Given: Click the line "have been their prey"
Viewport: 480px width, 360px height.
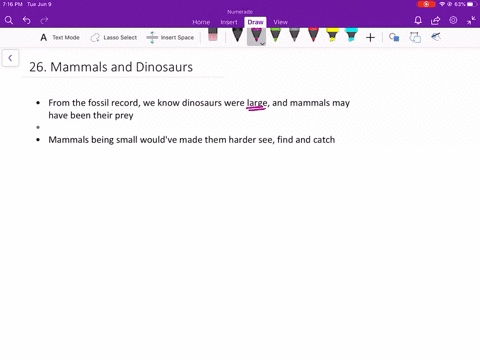Looking at the screenshot, I should click(x=91, y=115).
